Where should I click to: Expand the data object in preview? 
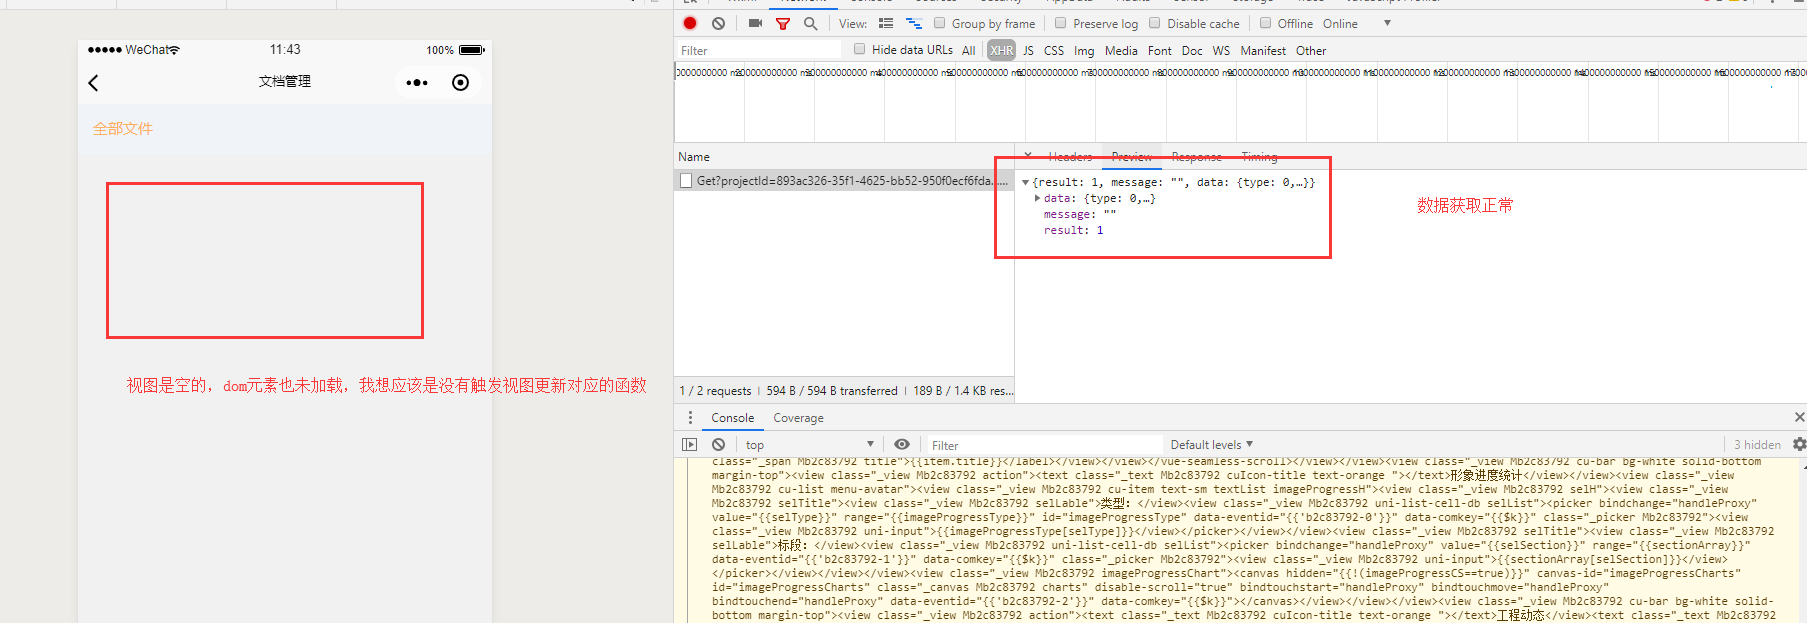point(1037,198)
